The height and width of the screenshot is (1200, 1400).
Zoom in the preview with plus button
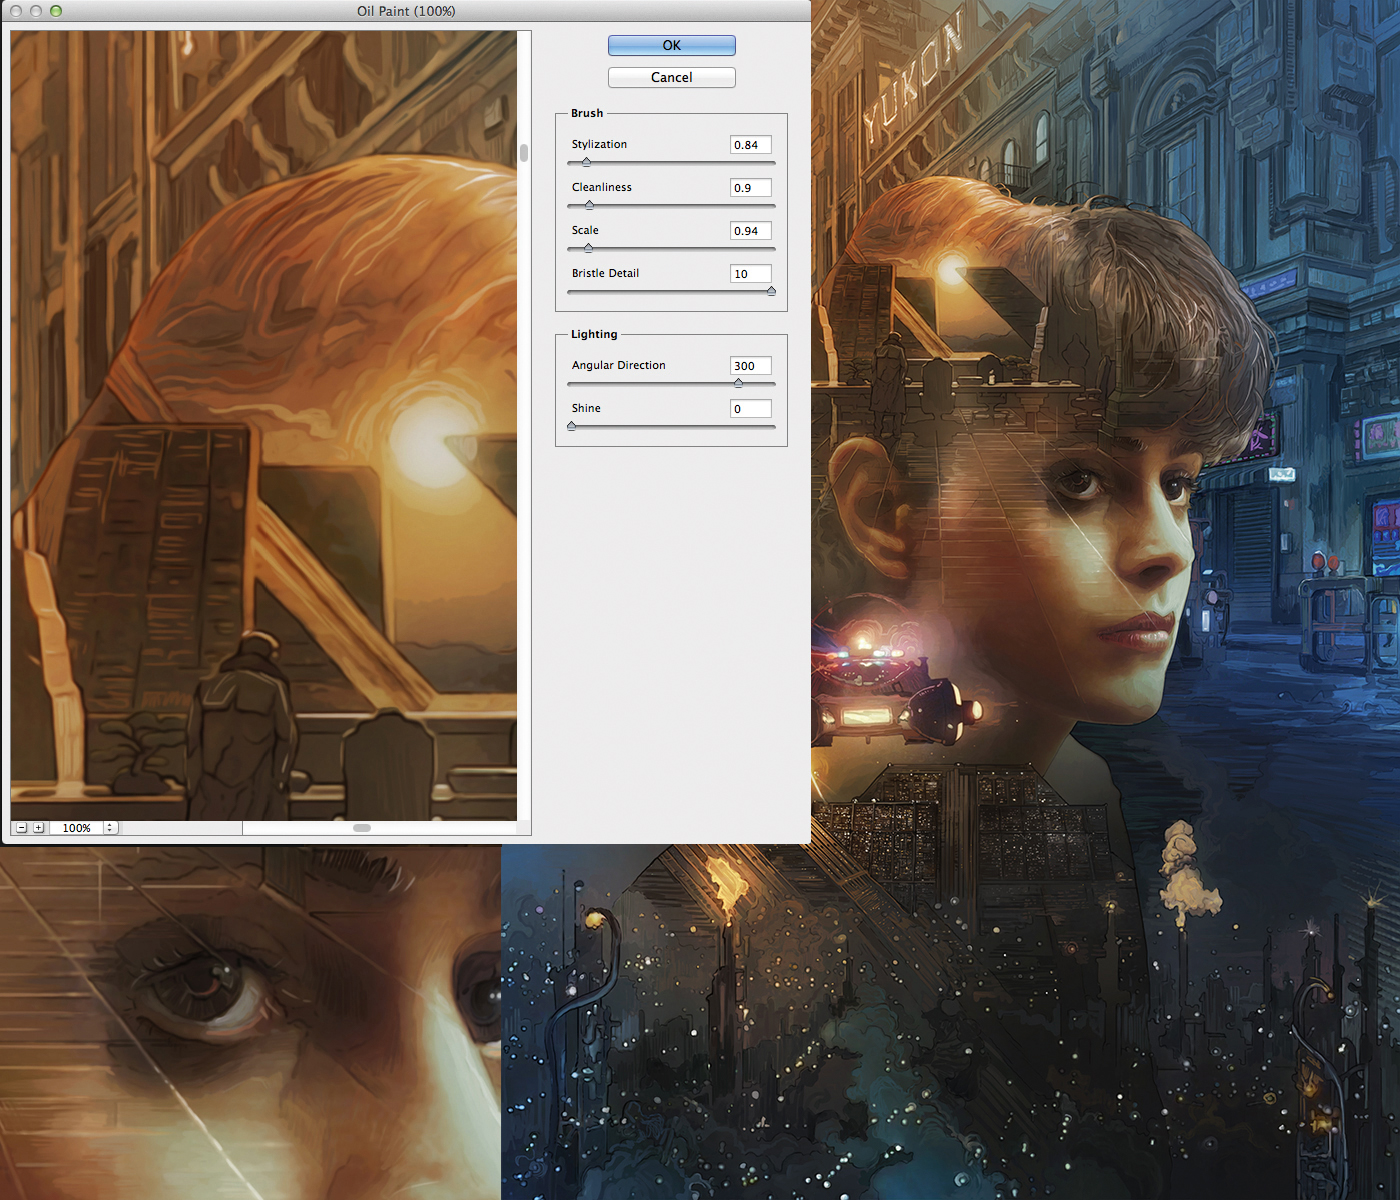38,828
